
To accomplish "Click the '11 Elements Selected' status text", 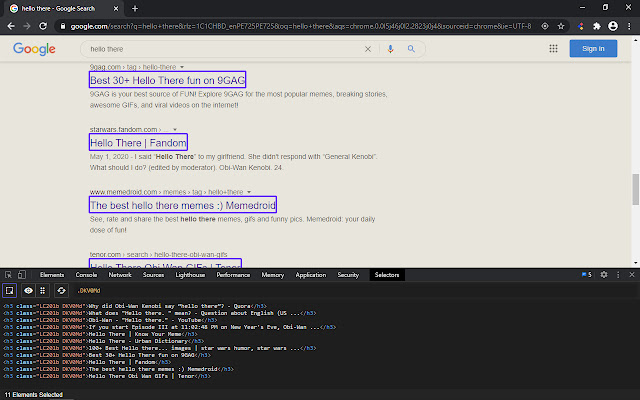I will tap(33, 394).
